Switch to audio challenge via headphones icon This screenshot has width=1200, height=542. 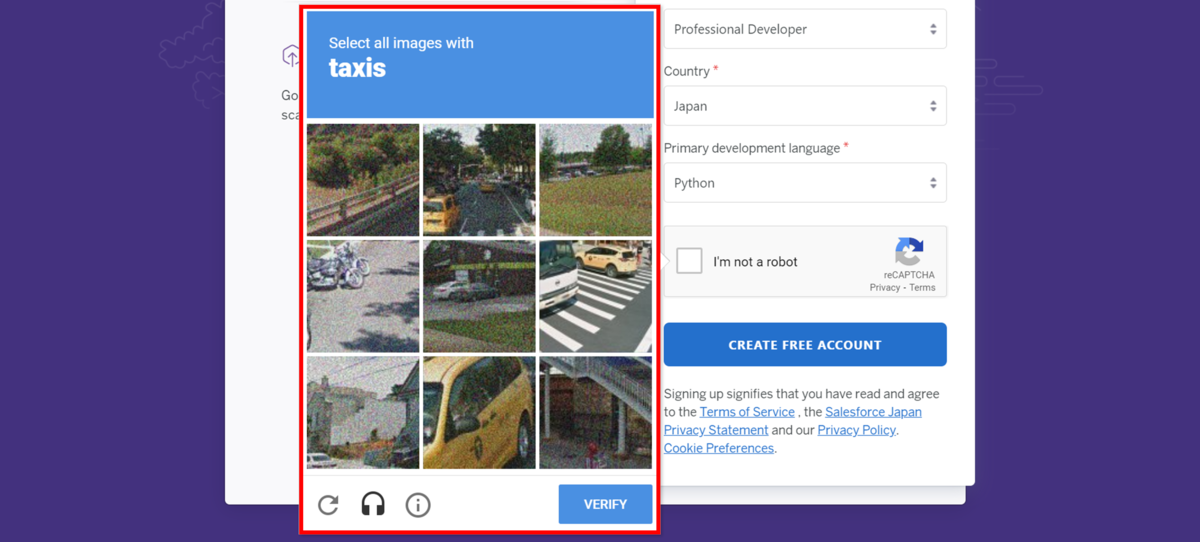[x=373, y=504]
